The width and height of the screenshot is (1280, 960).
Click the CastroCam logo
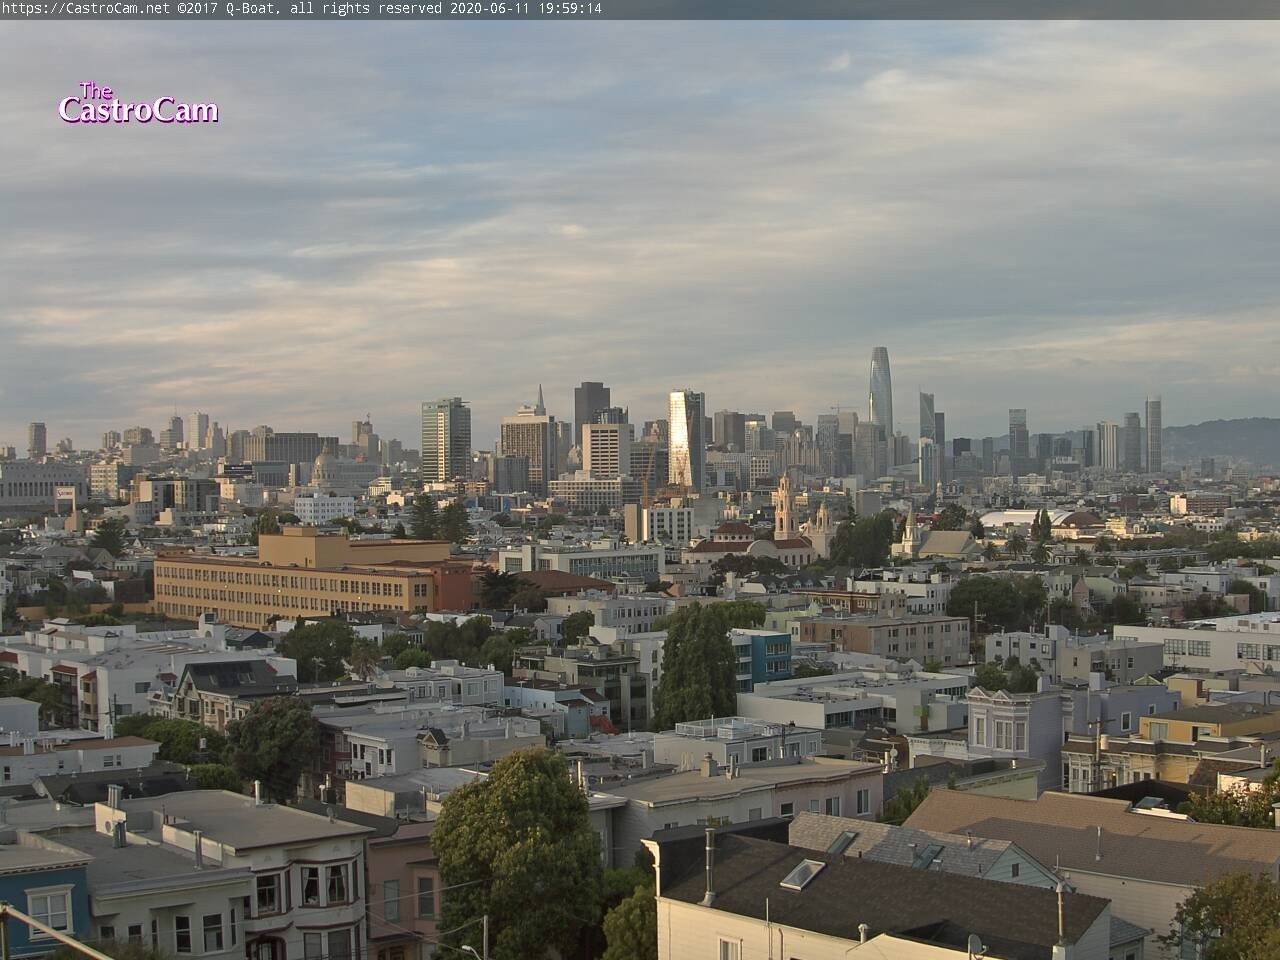138,104
